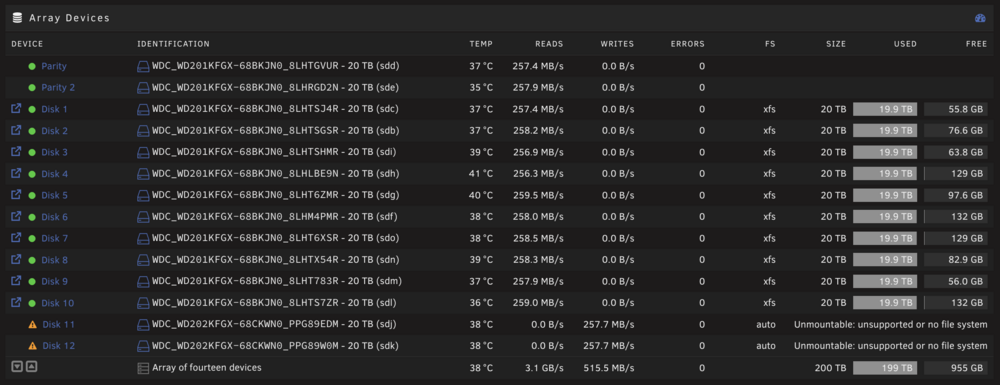Open the Disk 1 settings link

pos(54,109)
